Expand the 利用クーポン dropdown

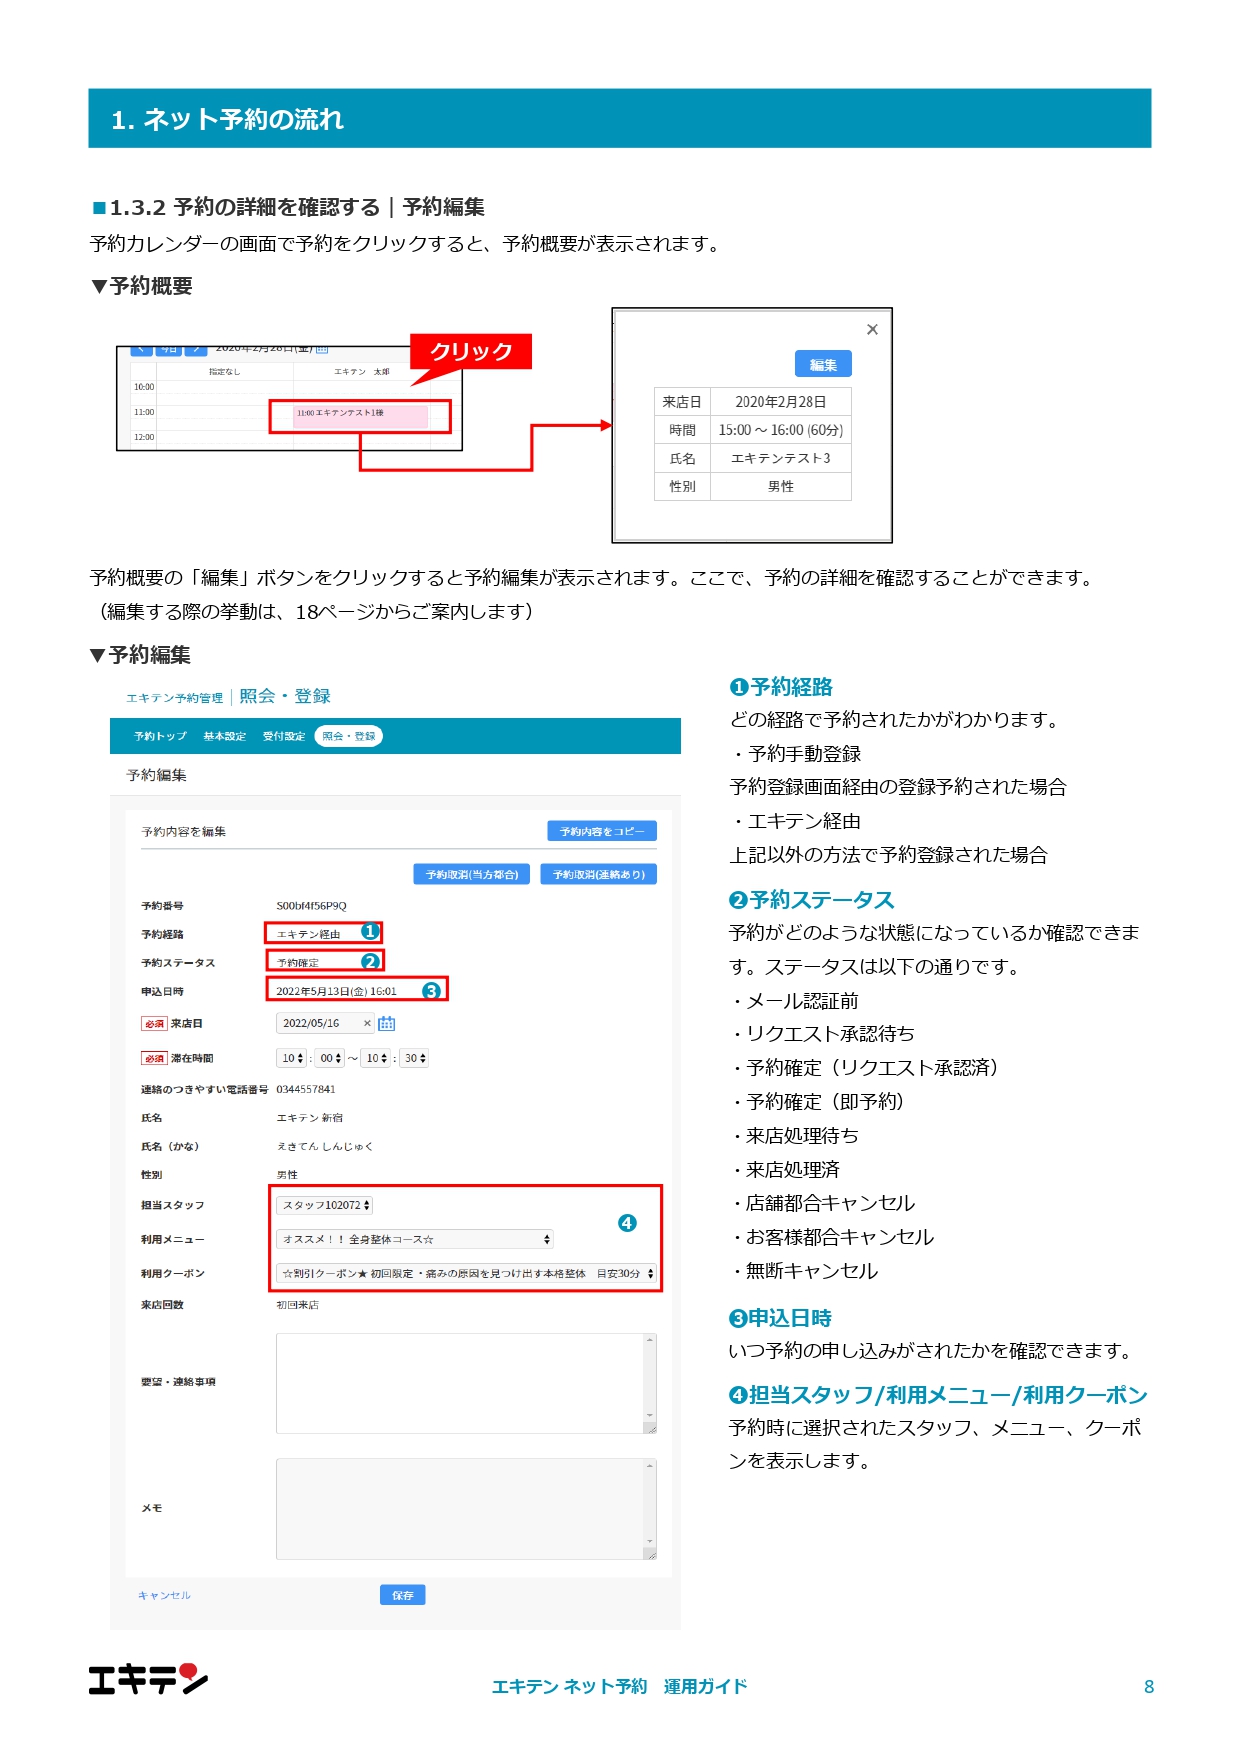point(466,1273)
